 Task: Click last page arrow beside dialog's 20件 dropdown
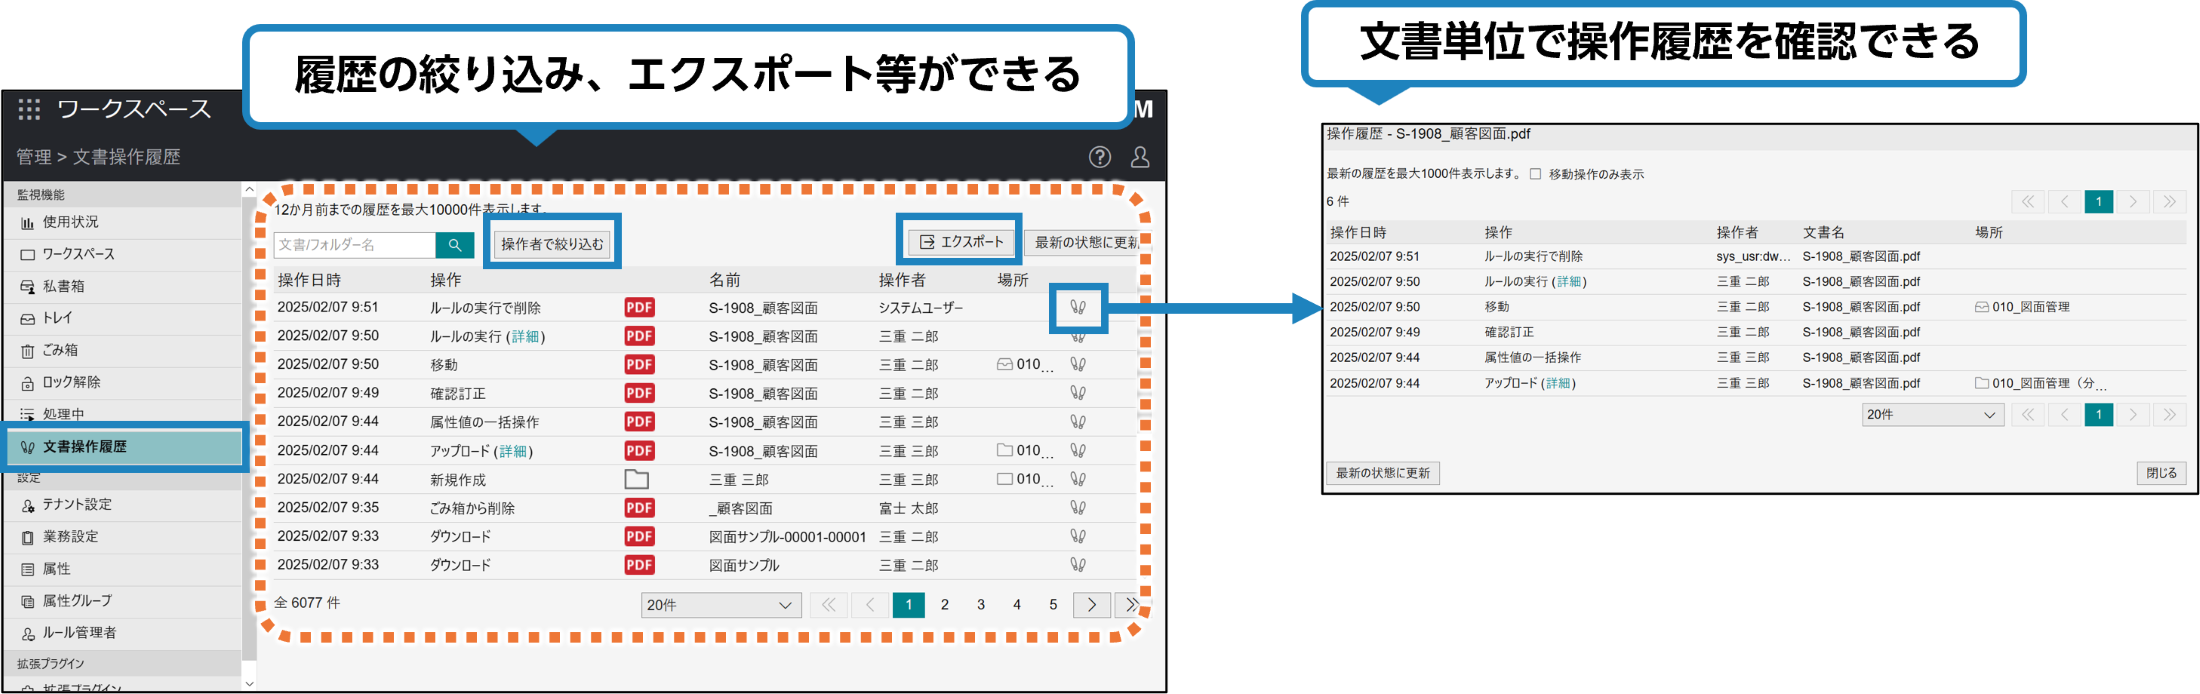(x=2169, y=414)
